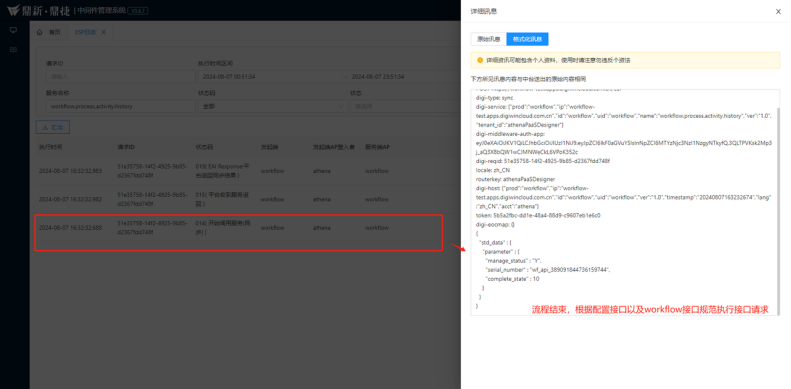The image size is (791, 389).
Task: Click the version badge V3.6.7
Action: (x=137, y=11)
